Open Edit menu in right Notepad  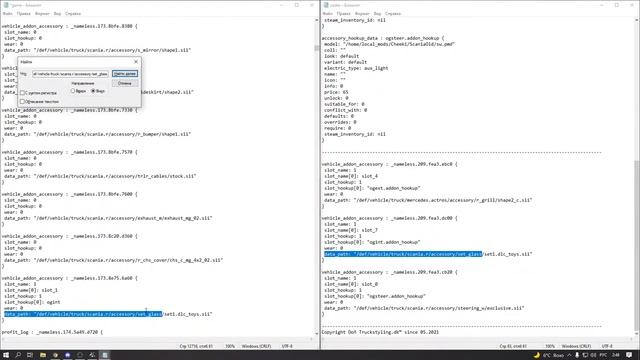(x=344, y=13)
